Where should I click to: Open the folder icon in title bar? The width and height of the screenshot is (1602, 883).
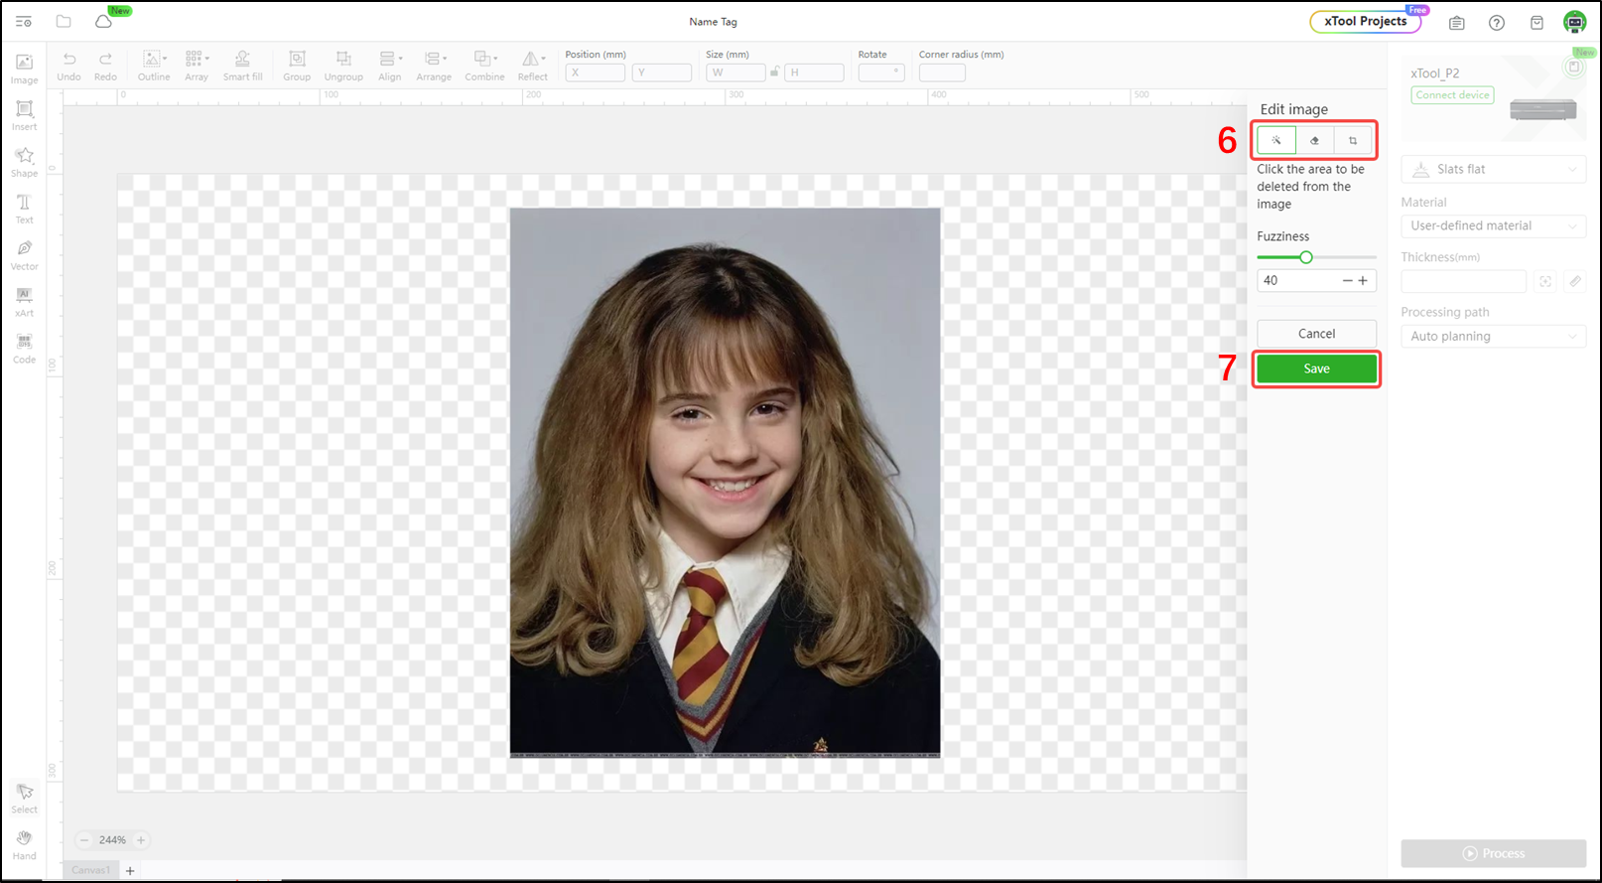pyautogui.click(x=64, y=21)
